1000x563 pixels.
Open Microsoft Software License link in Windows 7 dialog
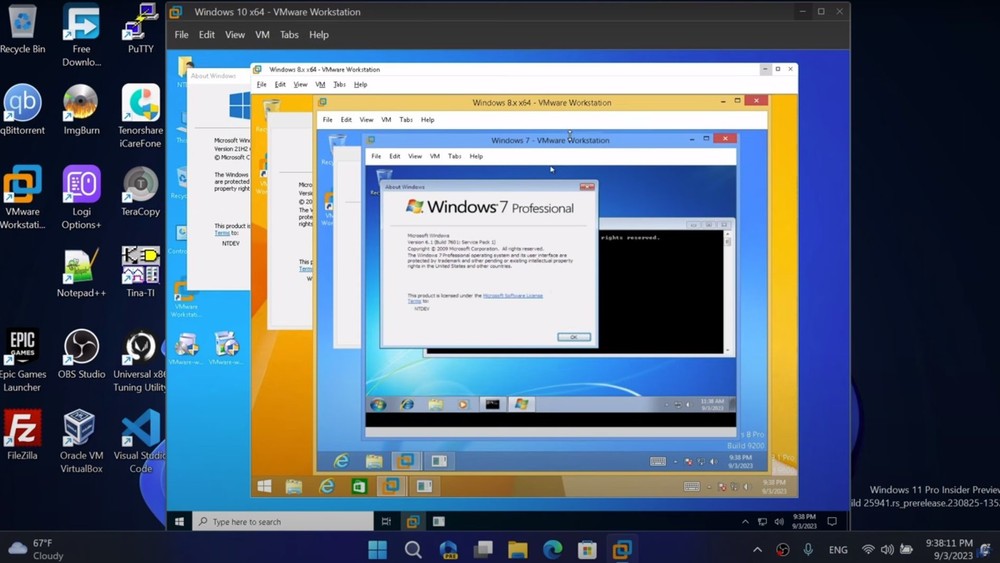pos(512,296)
